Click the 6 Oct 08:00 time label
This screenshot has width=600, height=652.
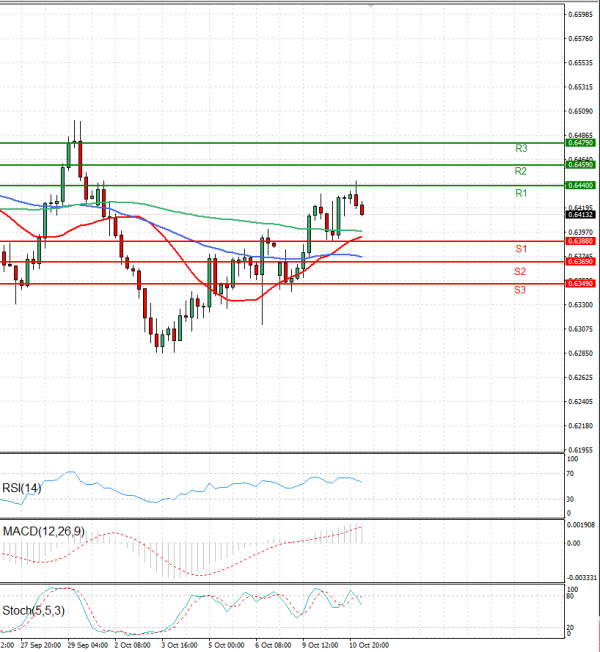[x=273, y=645]
